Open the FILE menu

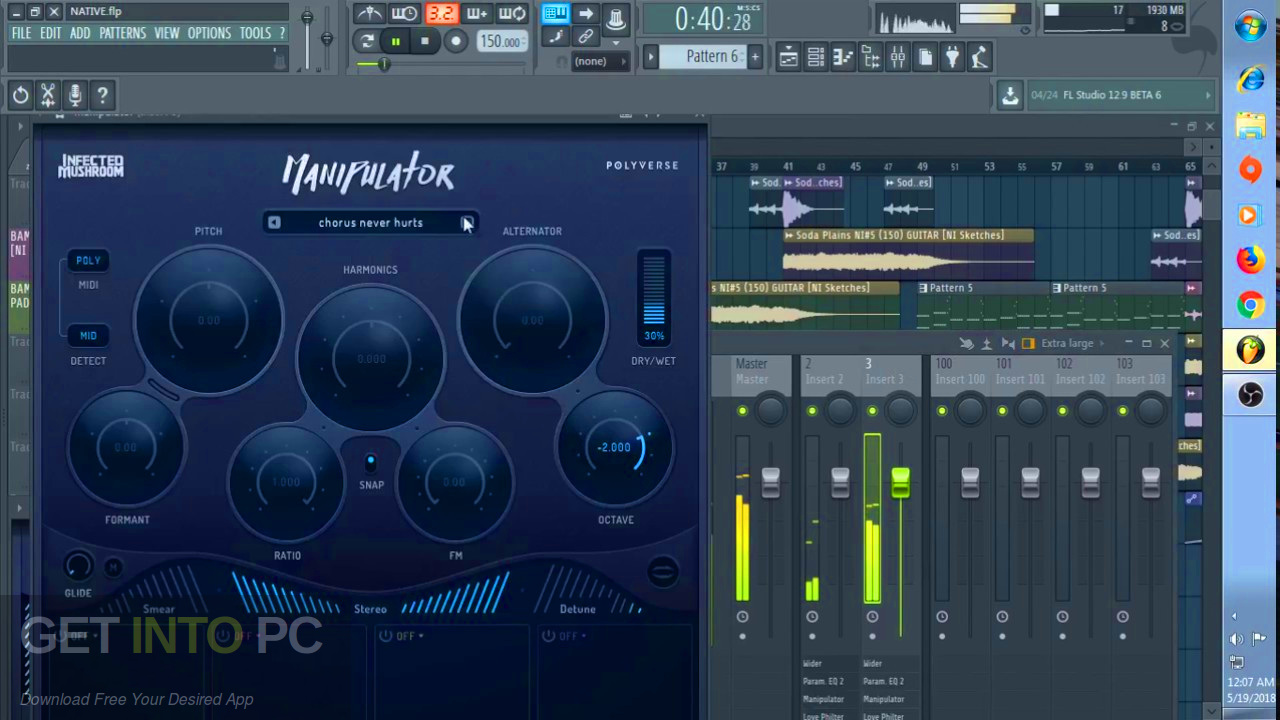coord(21,33)
